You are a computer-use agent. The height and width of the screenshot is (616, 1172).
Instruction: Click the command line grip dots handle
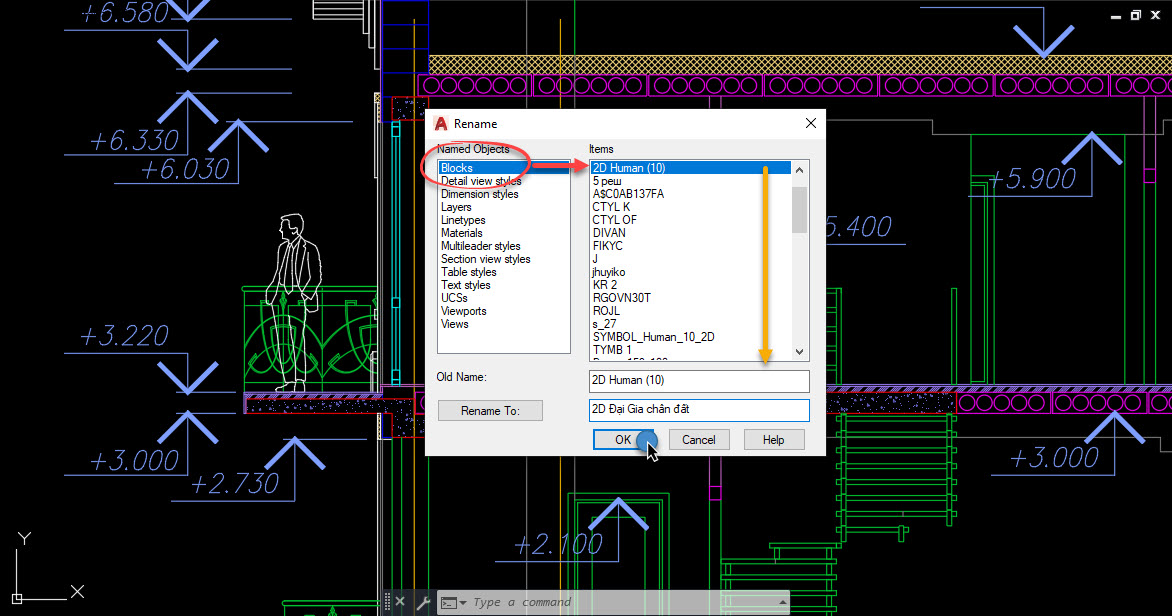[387, 601]
